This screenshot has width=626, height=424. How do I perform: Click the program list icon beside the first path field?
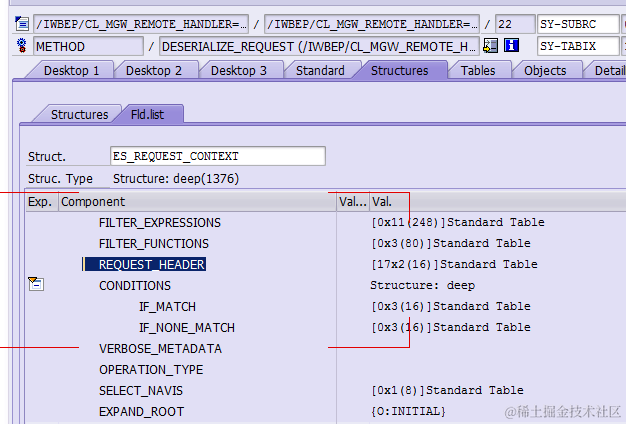tap(22, 24)
